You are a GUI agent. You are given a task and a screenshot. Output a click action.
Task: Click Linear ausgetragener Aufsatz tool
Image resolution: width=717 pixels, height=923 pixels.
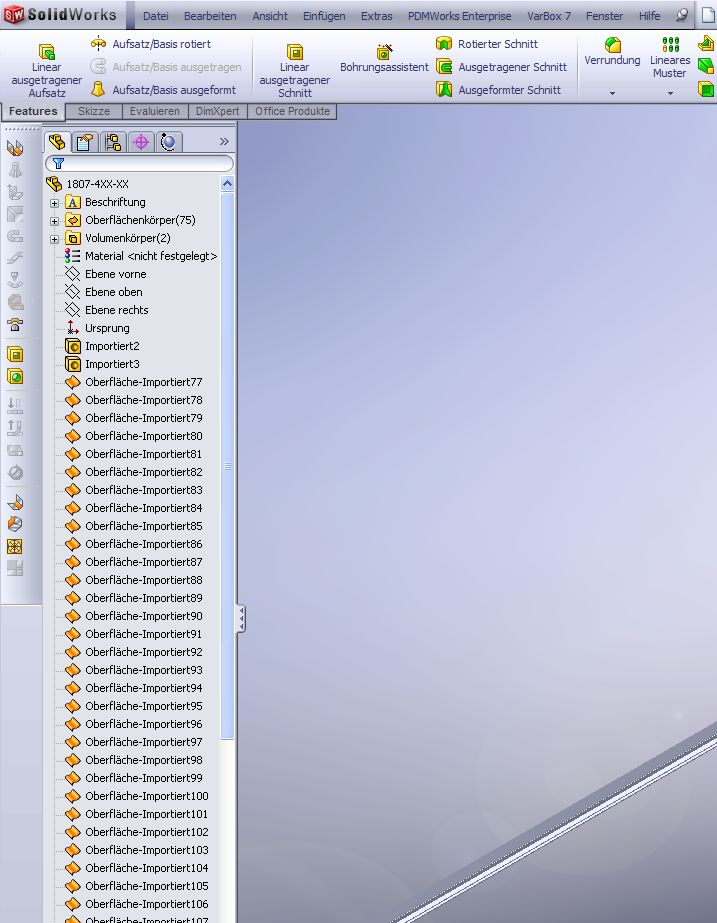[47, 69]
